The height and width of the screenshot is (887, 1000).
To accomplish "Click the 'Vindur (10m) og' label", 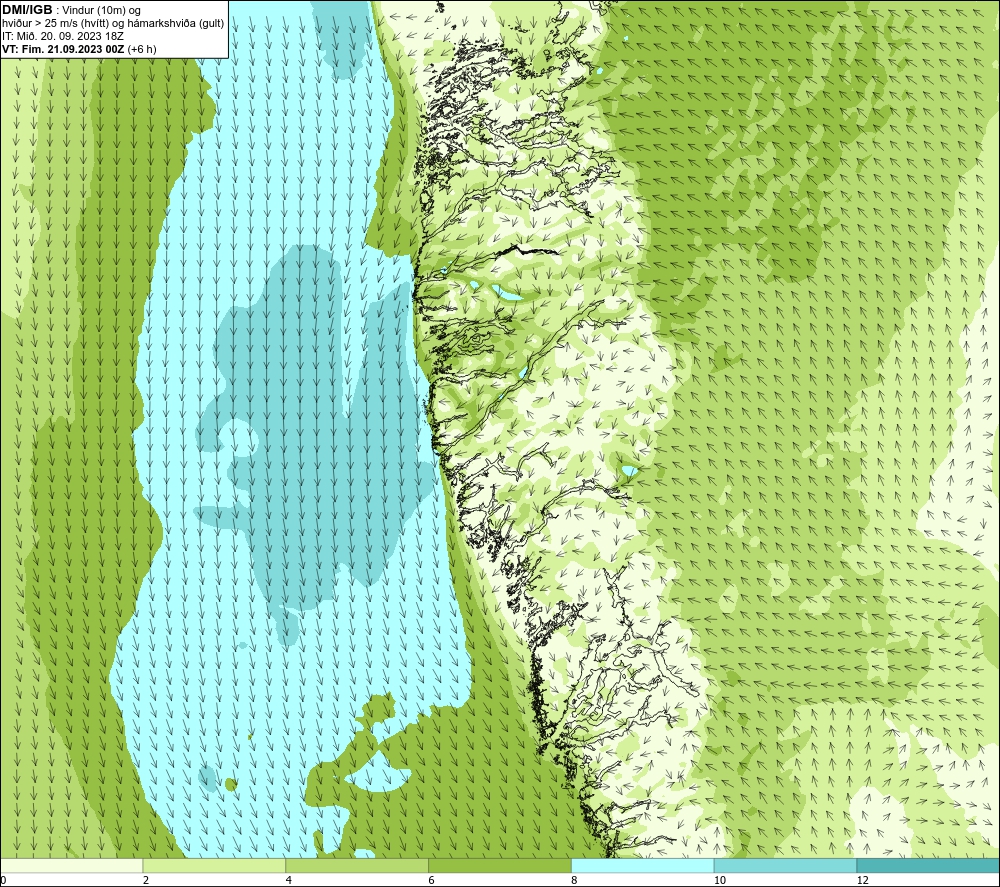I will (x=101, y=10).
